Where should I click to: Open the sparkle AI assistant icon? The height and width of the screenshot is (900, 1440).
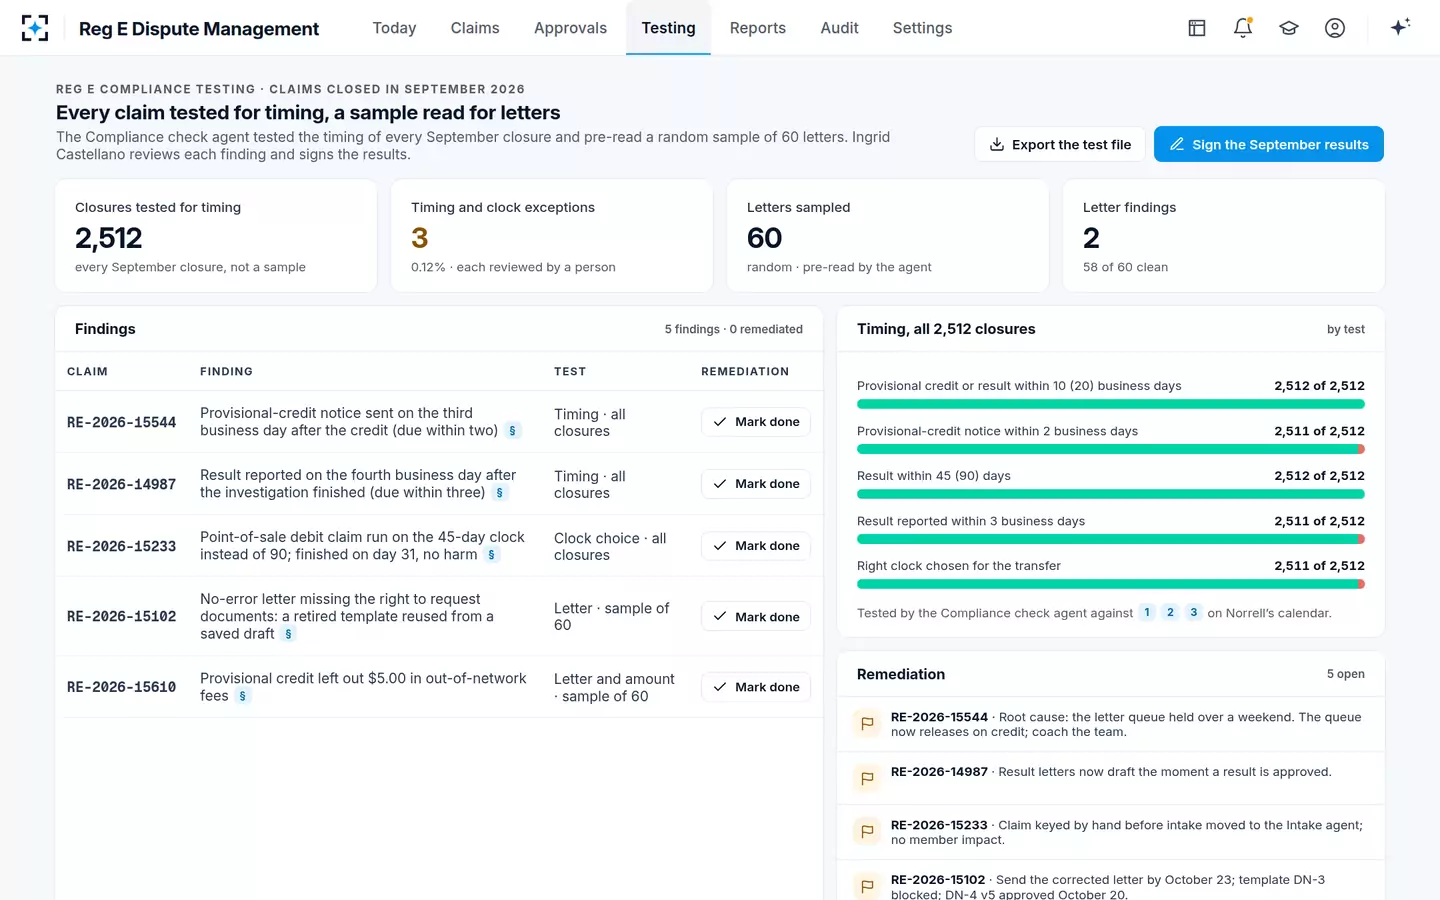1400,27
